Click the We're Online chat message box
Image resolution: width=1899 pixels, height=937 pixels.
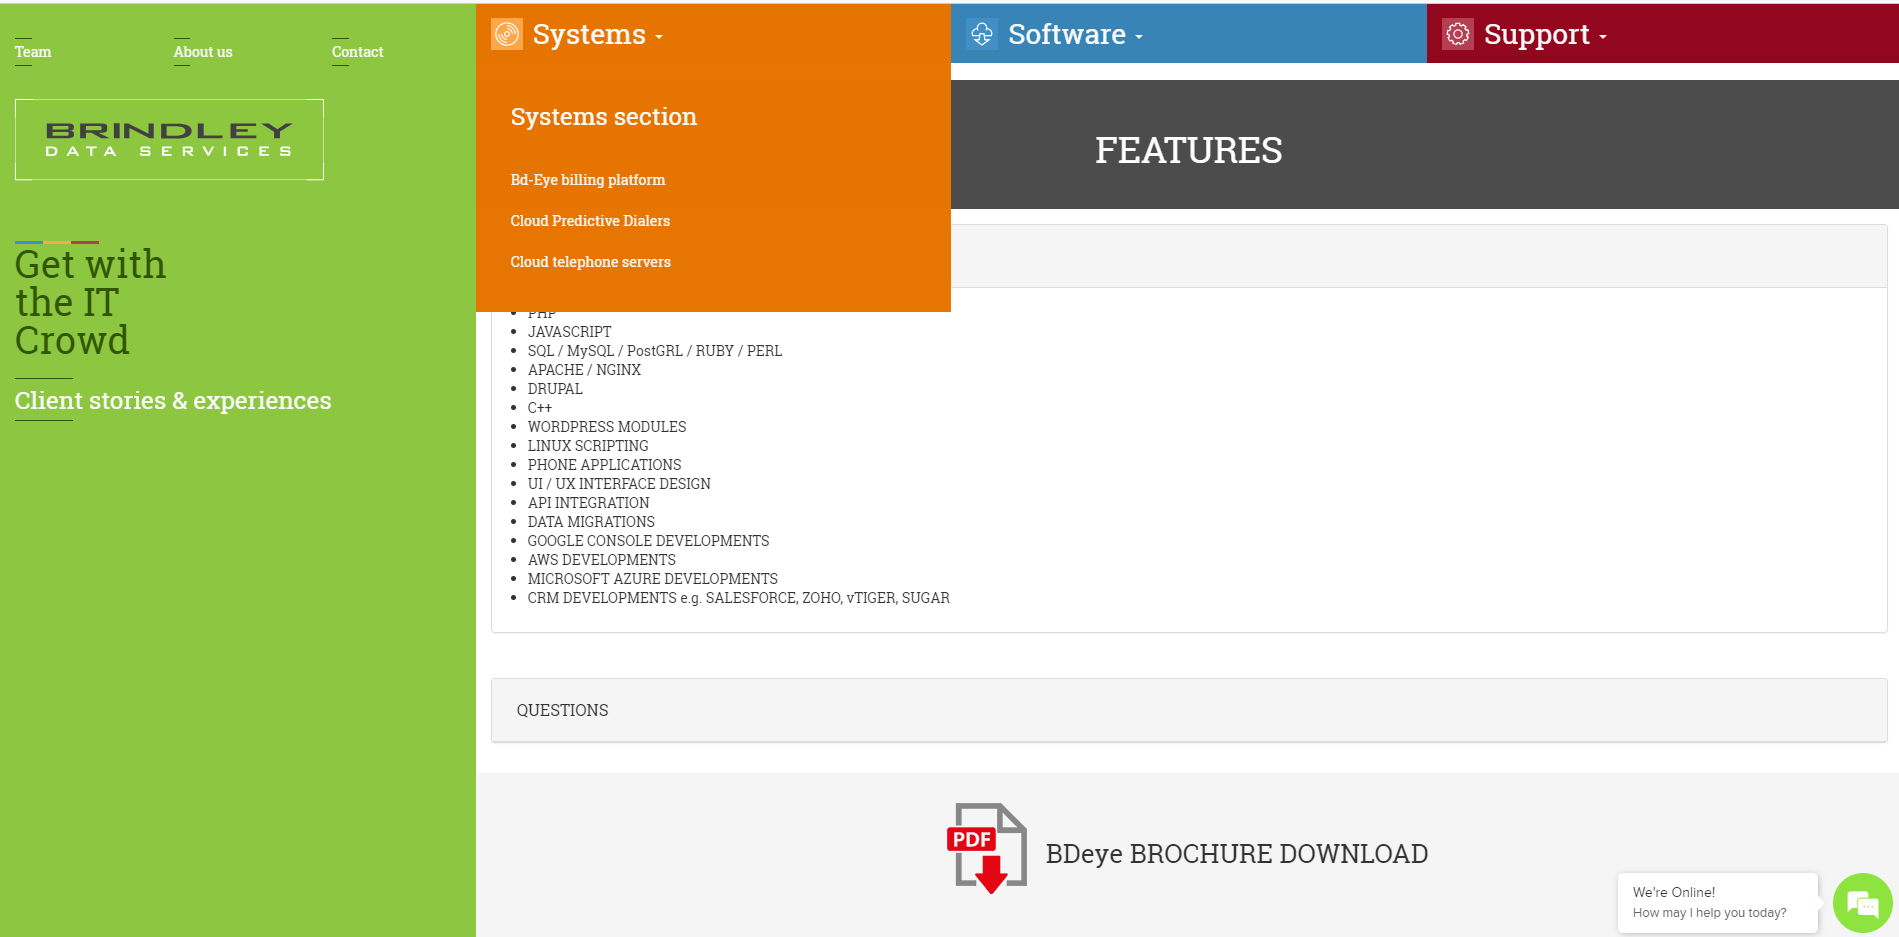[1716, 902]
